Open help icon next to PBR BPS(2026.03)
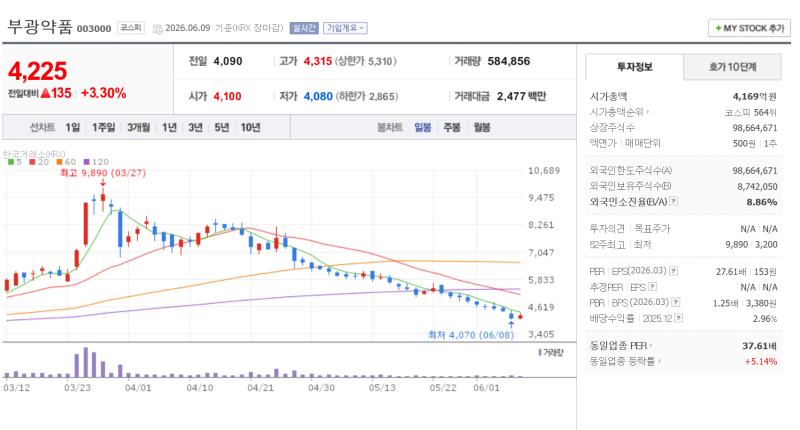800x430 pixels. pos(676,302)
